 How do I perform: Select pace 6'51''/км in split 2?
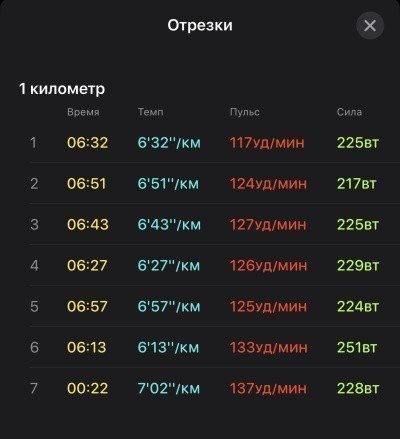click(168, 184)
